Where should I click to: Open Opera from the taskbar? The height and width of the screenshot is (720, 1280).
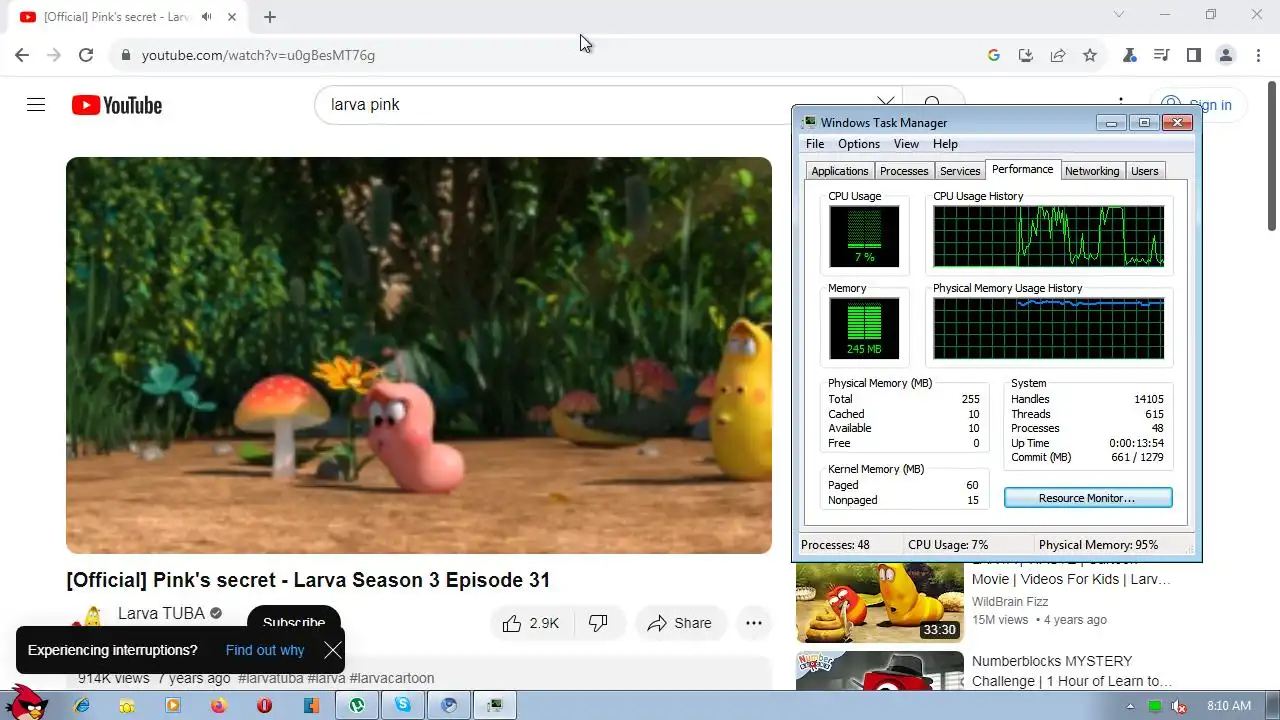264,705
